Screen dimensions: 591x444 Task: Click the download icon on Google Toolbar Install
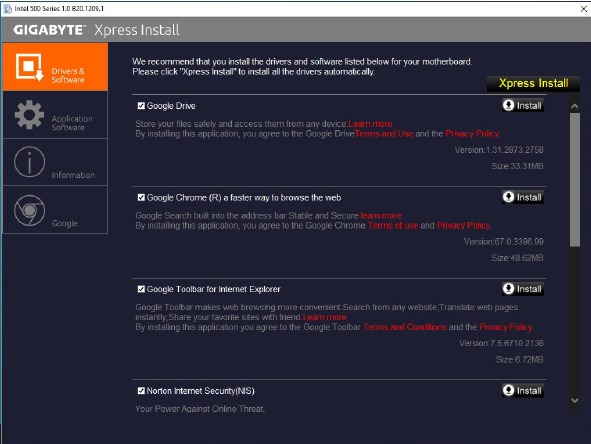click(508, 289)
